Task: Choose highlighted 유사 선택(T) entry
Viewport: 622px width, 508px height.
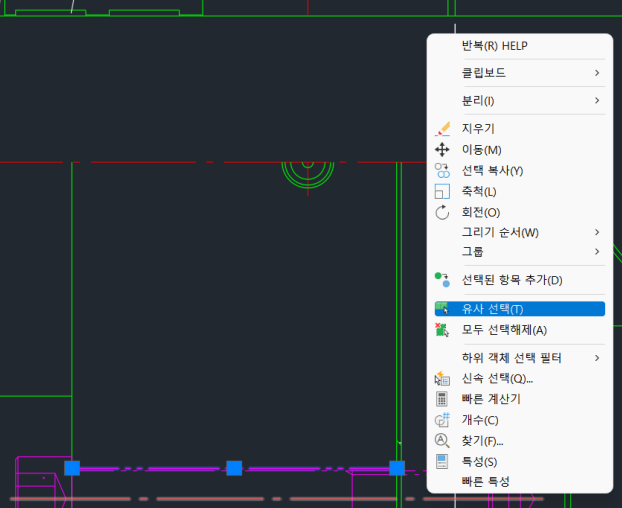Action: [520, 309]
